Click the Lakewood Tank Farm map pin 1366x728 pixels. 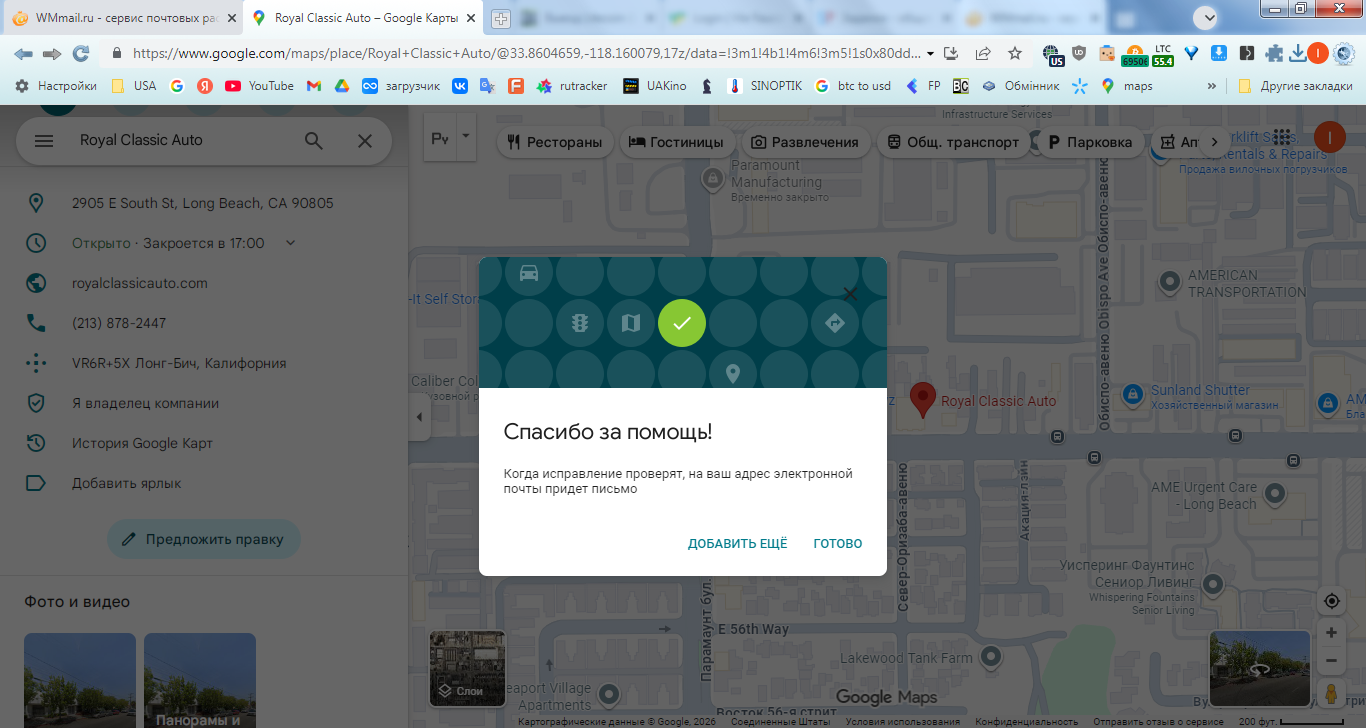[991, 657]
